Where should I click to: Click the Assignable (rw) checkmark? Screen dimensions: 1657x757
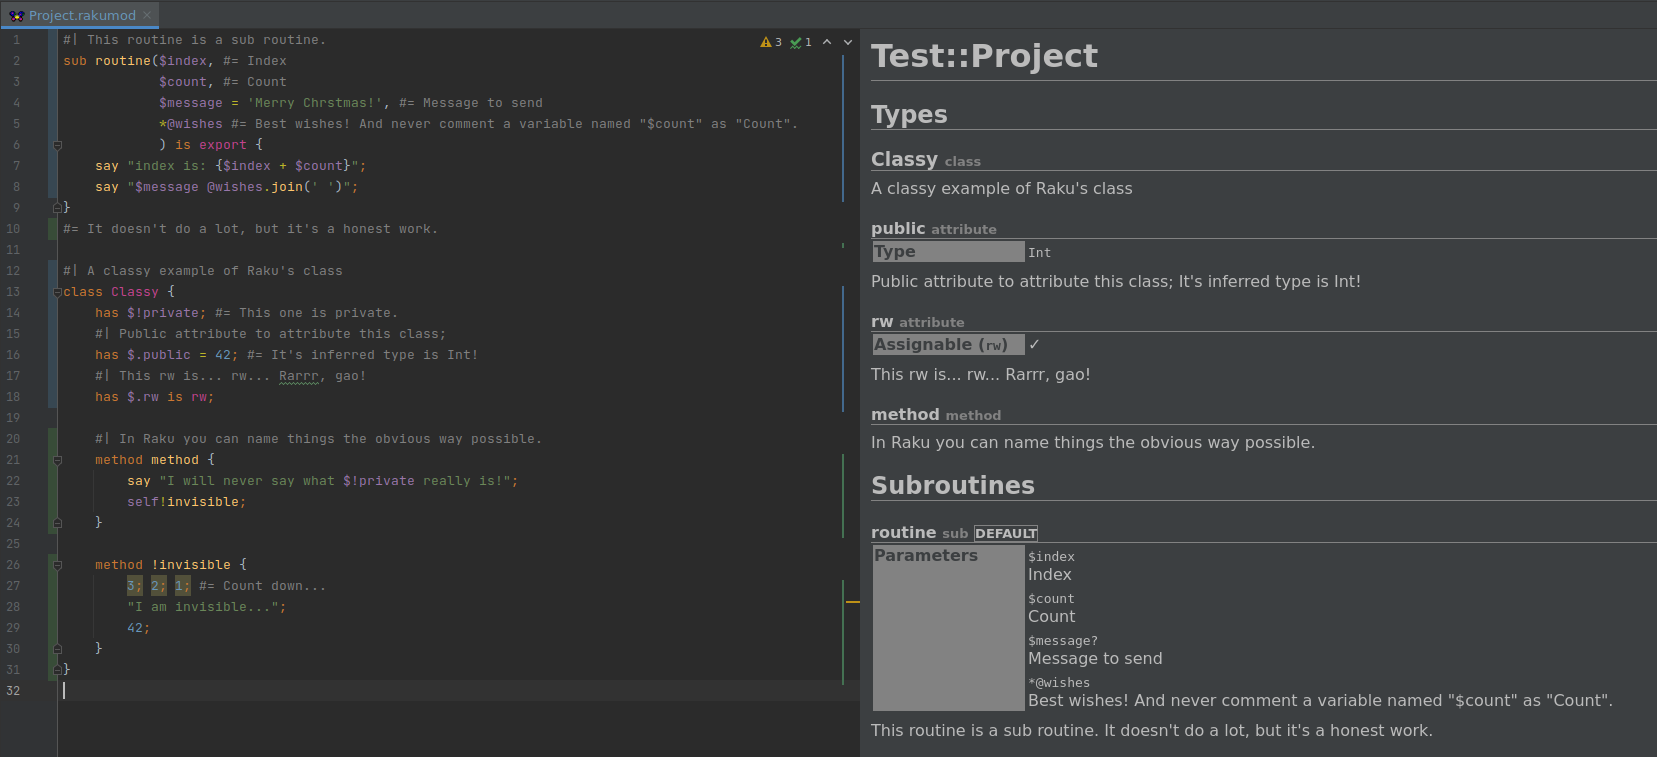pos(1035,345)
